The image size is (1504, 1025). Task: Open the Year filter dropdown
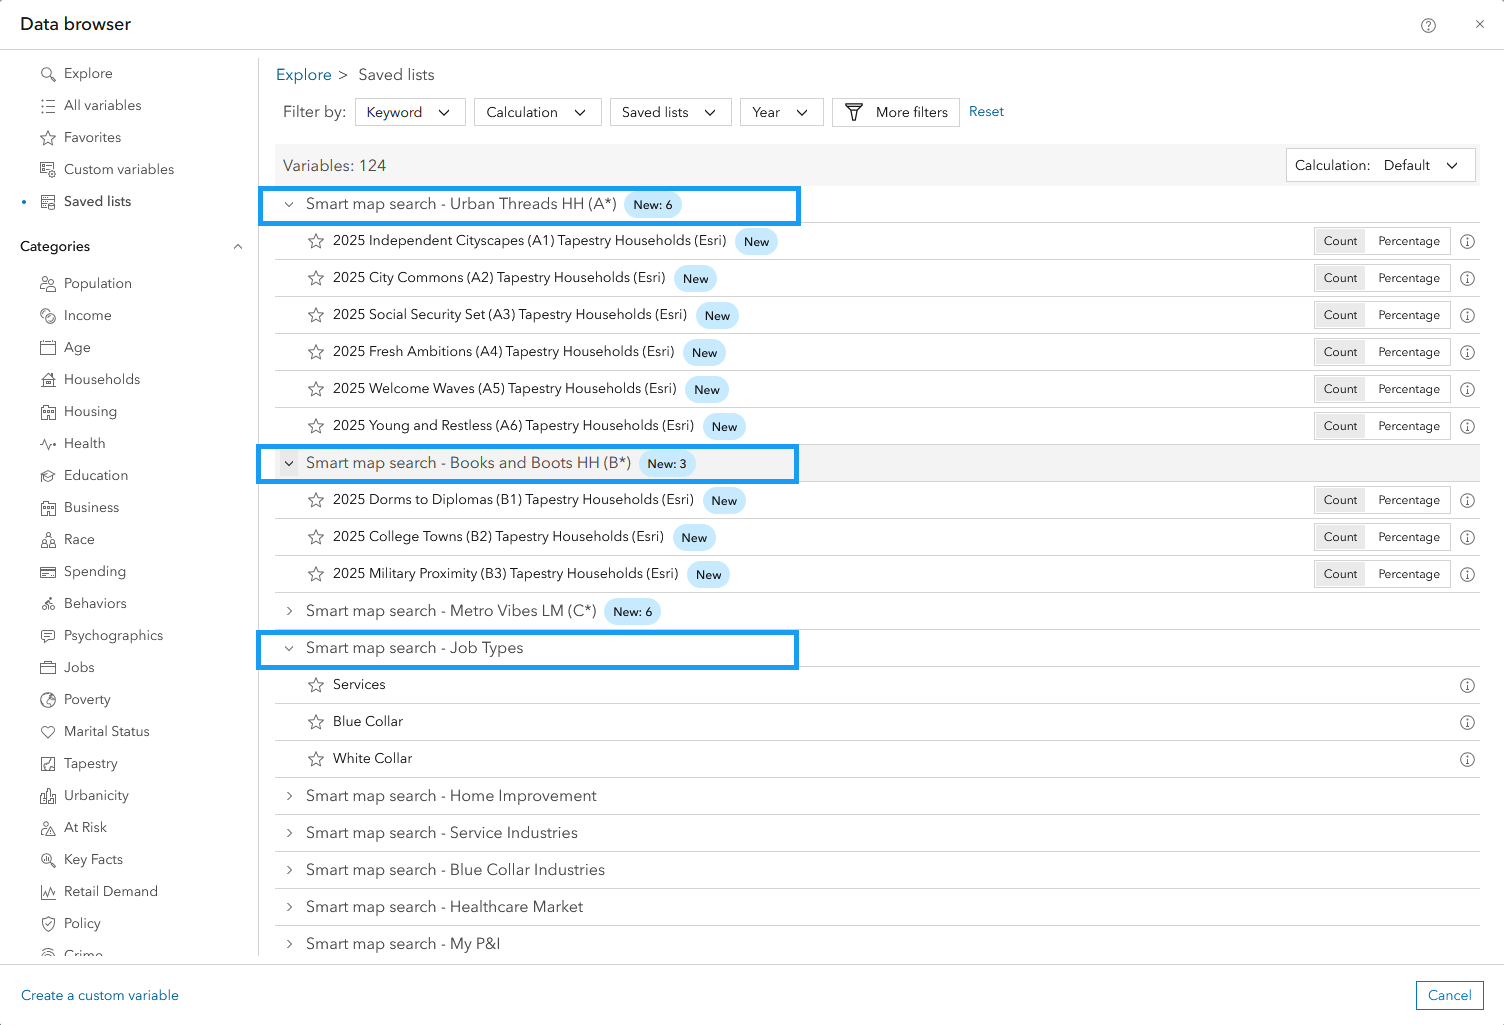point(781,112)
